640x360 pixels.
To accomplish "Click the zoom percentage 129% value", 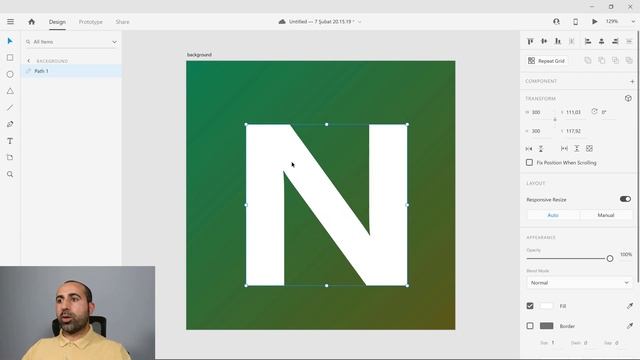I will 612,21.
